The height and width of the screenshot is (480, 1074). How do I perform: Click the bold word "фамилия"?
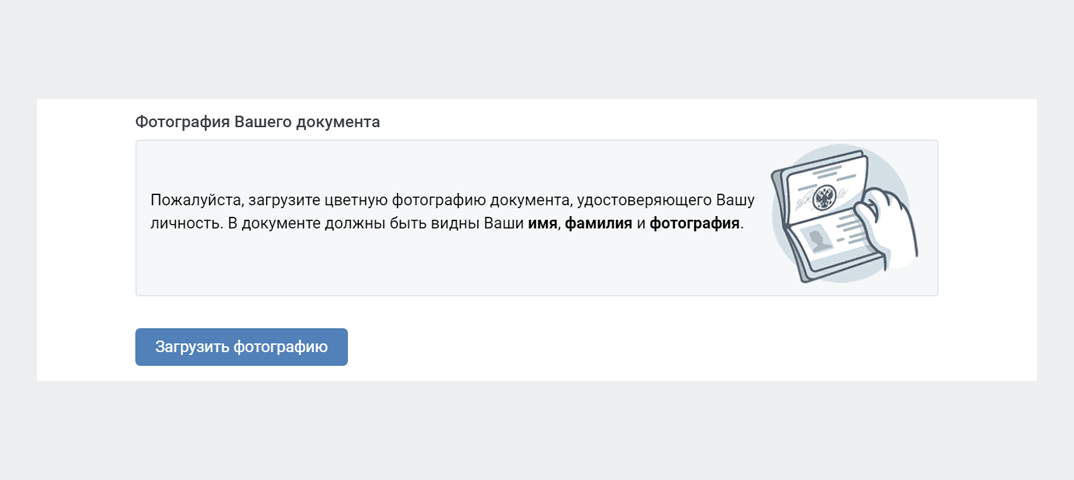point(598,223)
